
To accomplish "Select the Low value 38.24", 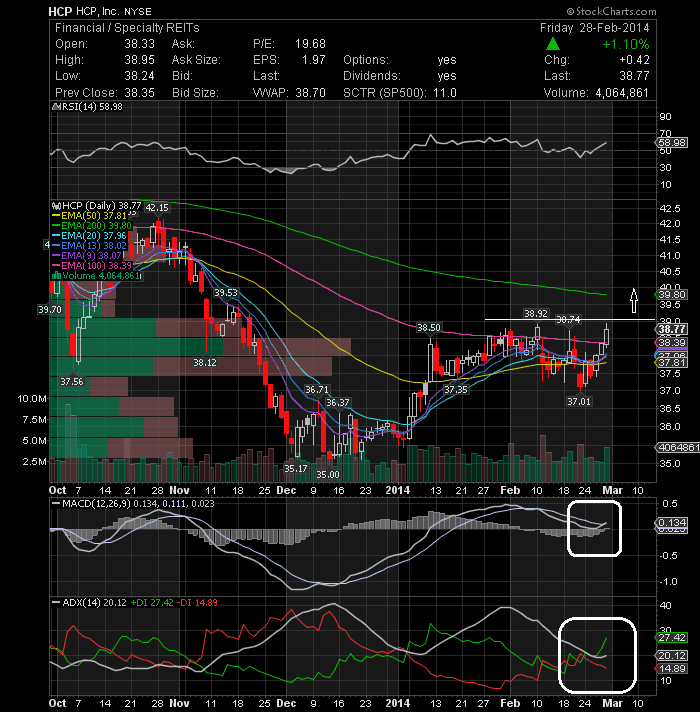I will [x=139, y=76].
